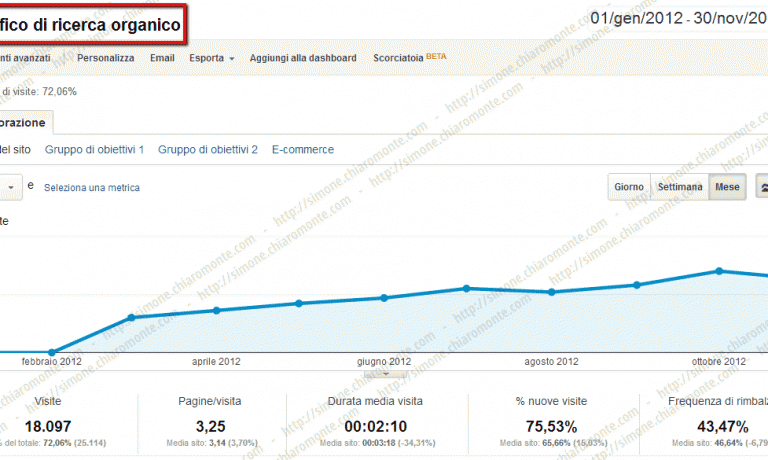Click the Visite value 18.097
Screen dimensions: 768x460
point(48,427)
